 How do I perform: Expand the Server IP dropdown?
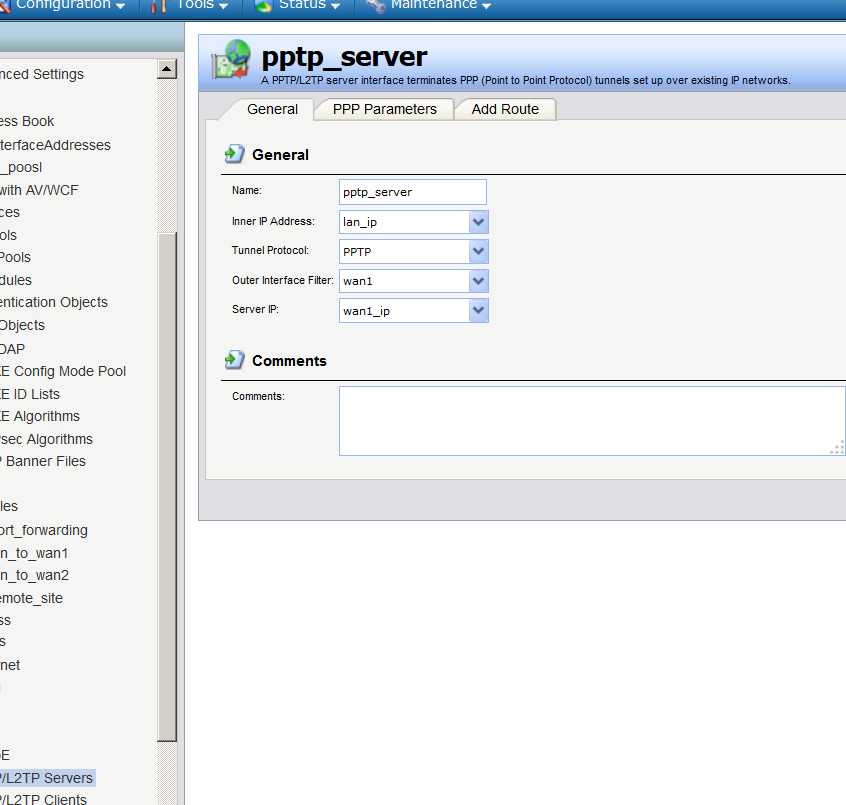click(x=478, y=311)
